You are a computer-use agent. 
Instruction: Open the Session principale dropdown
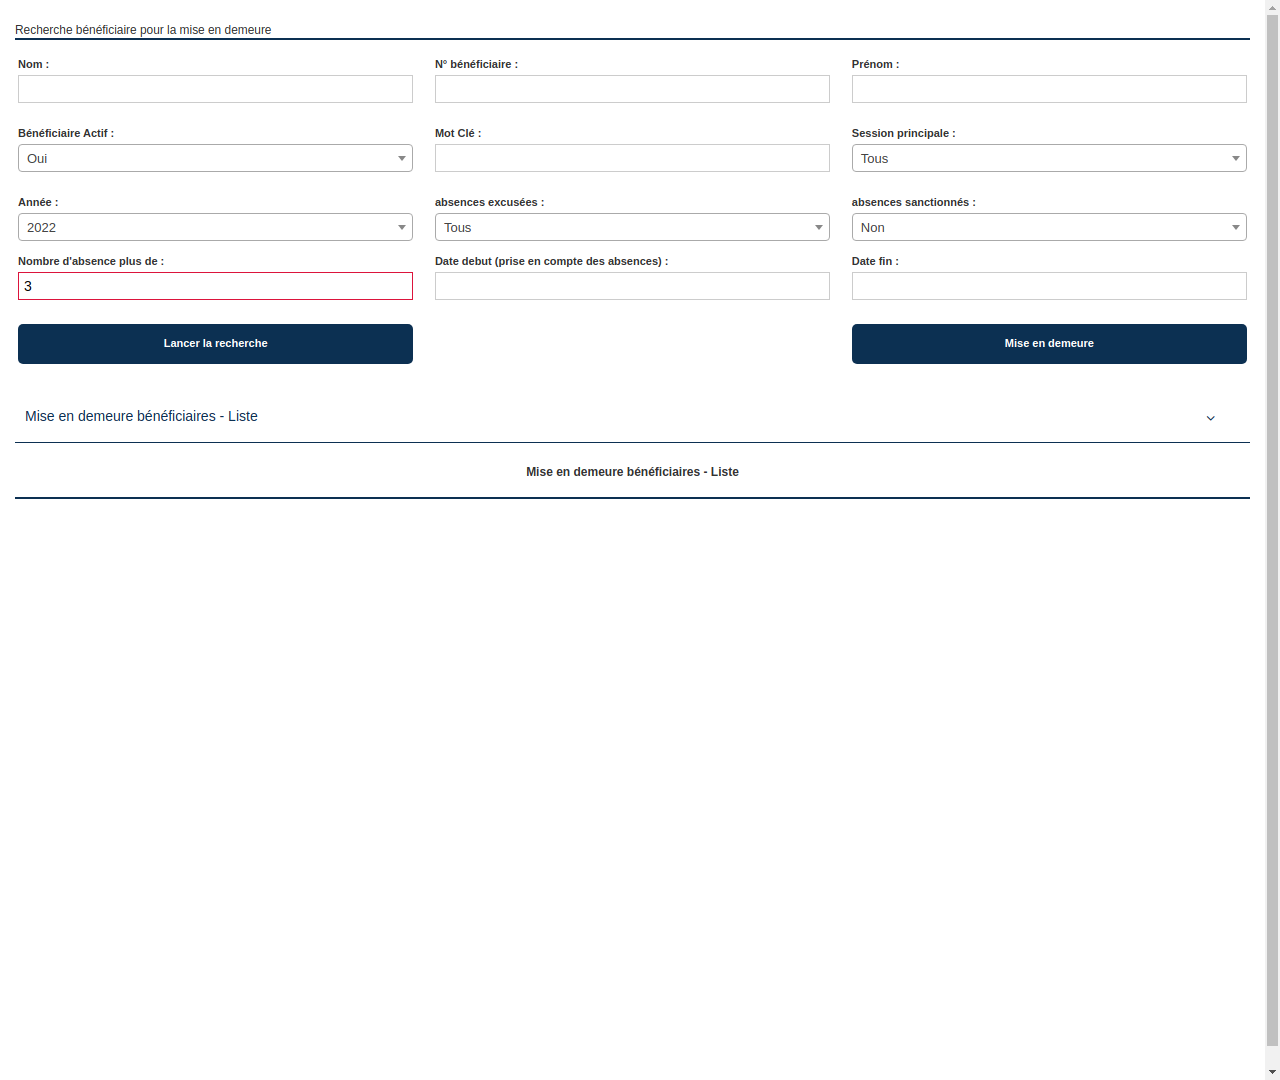click(1048, 158)
